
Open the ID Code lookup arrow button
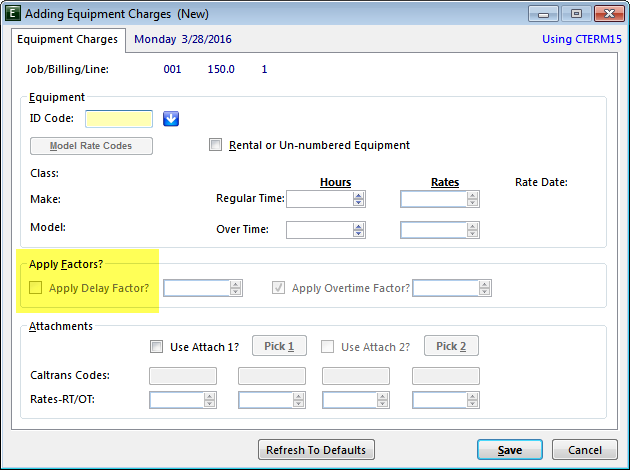171,119
